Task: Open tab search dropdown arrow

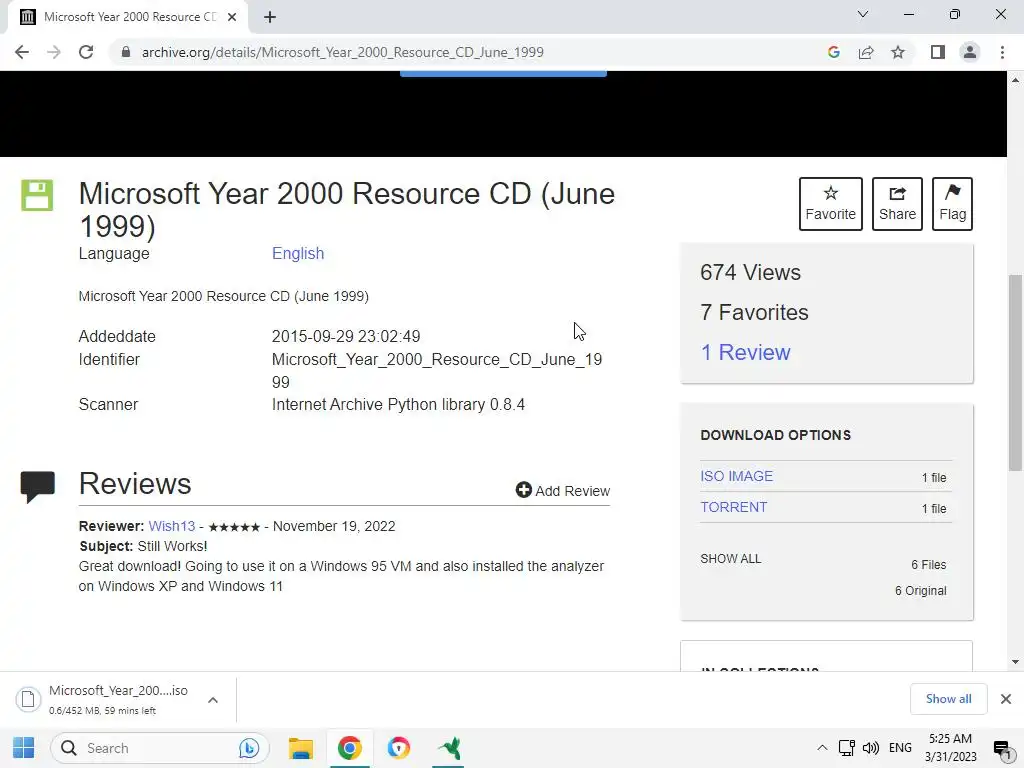Action: click(863, 14)
